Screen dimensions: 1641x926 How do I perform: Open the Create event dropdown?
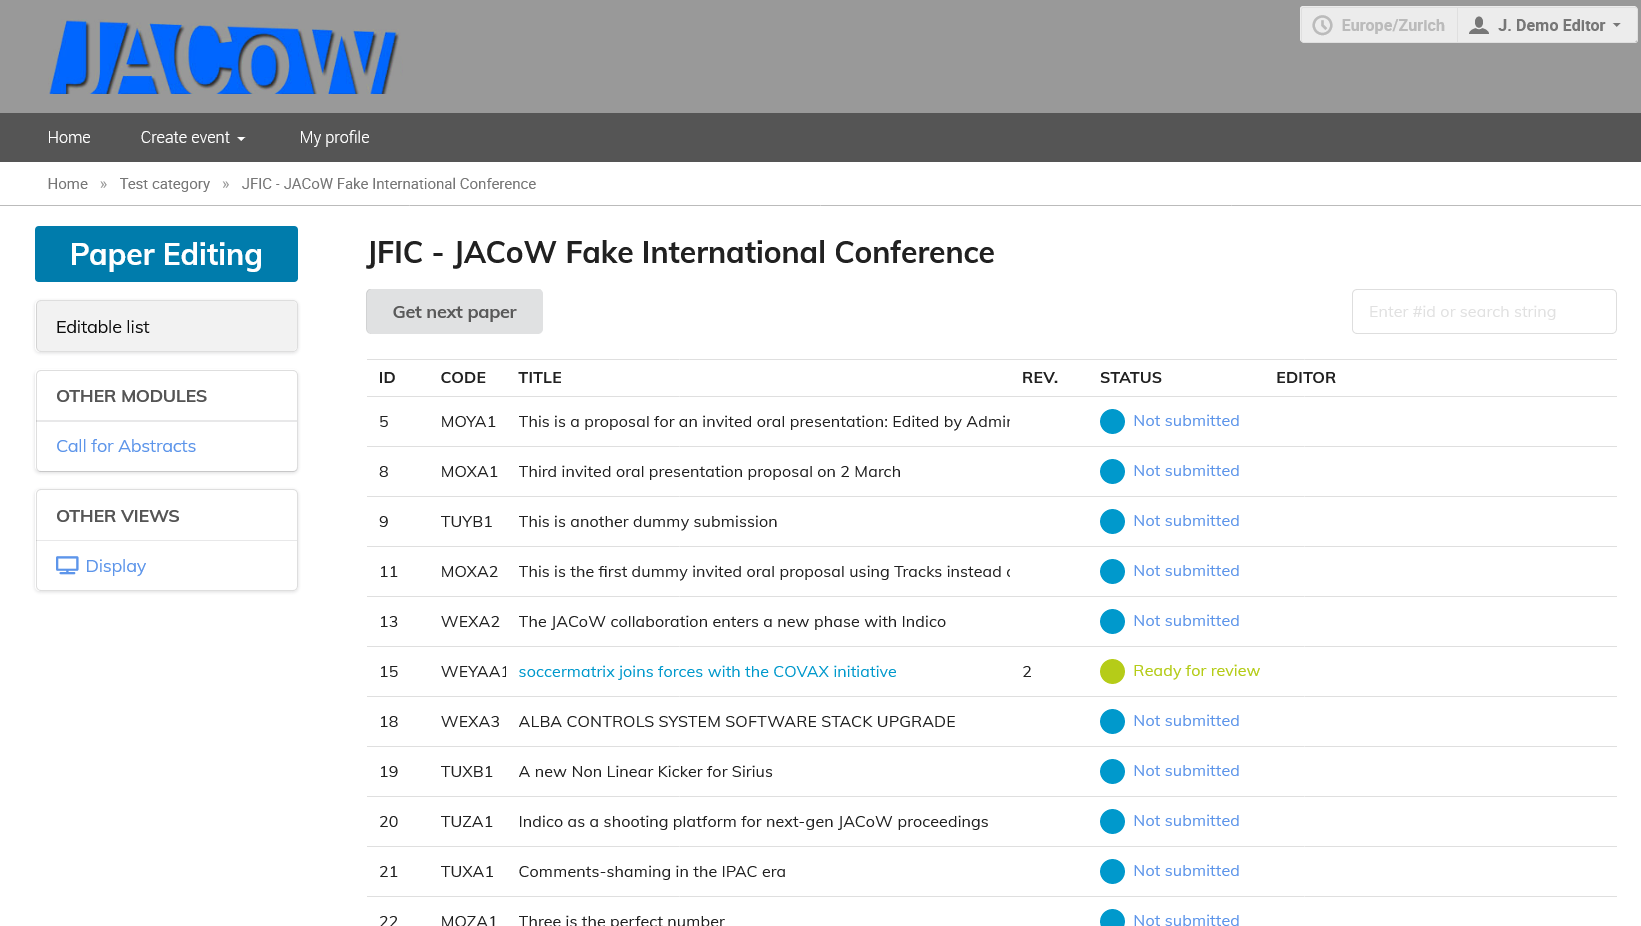click(x=192, y=138)
